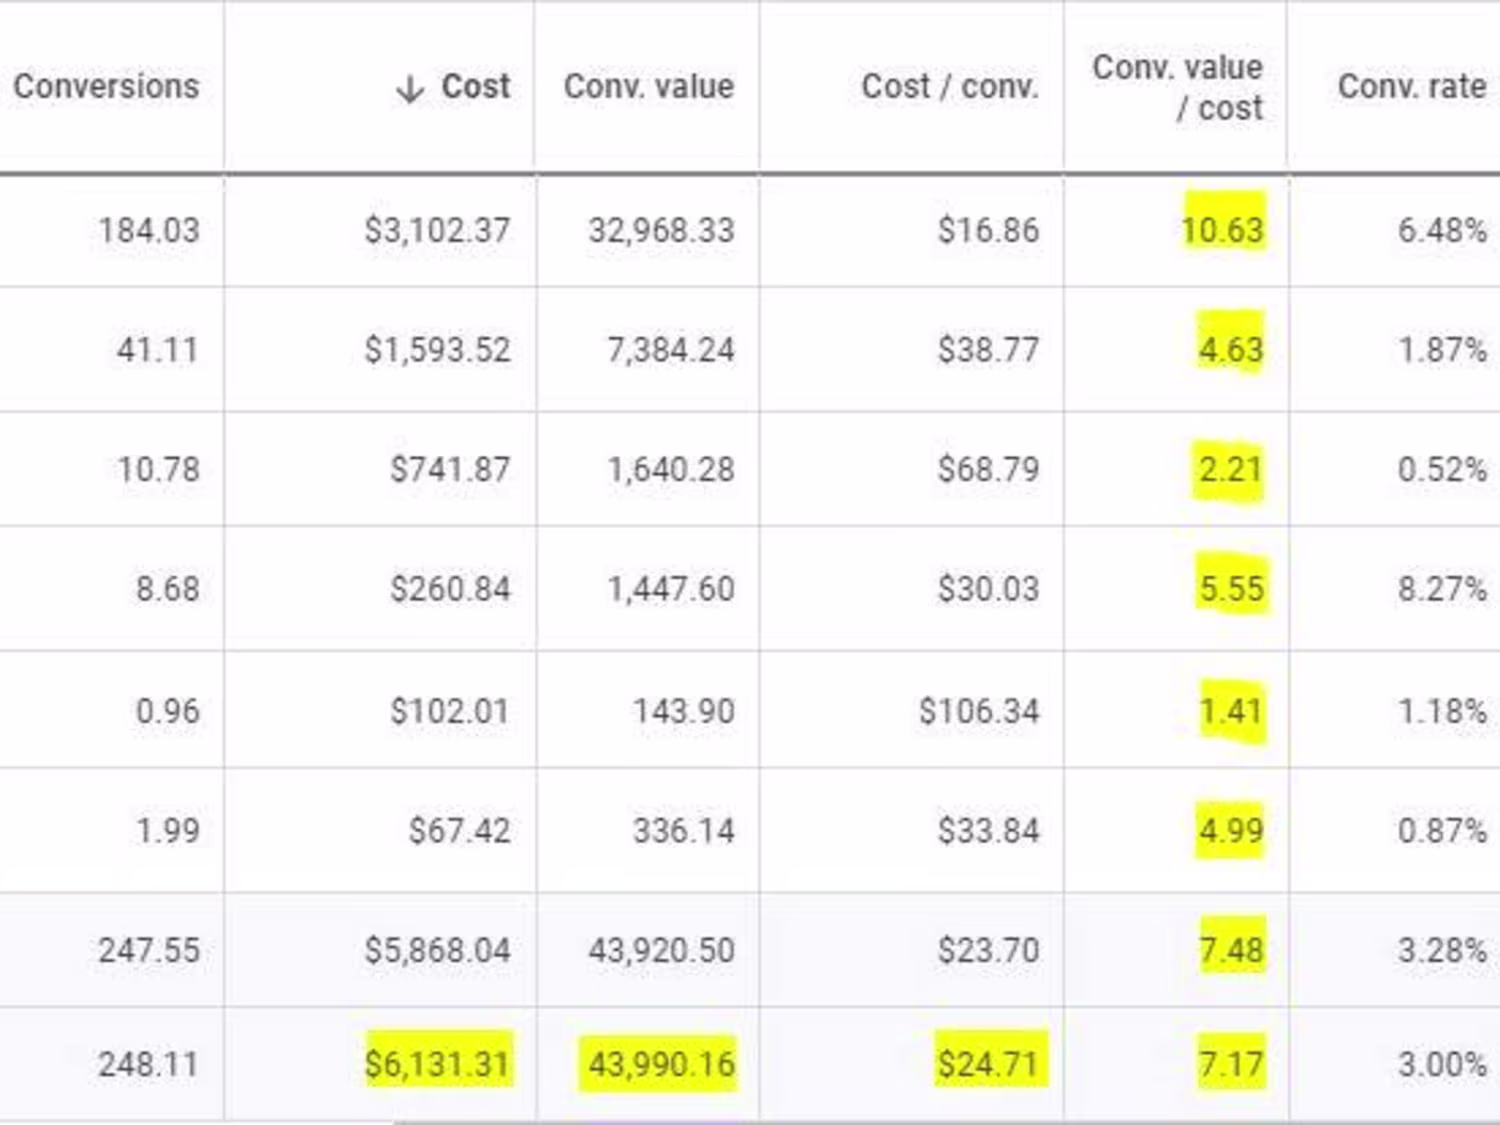The height and width of the screenshot is (1125, 1500).
Task: Sort by the Conv. rate column
Action: pyautogui.click(x=1410, y=86)
